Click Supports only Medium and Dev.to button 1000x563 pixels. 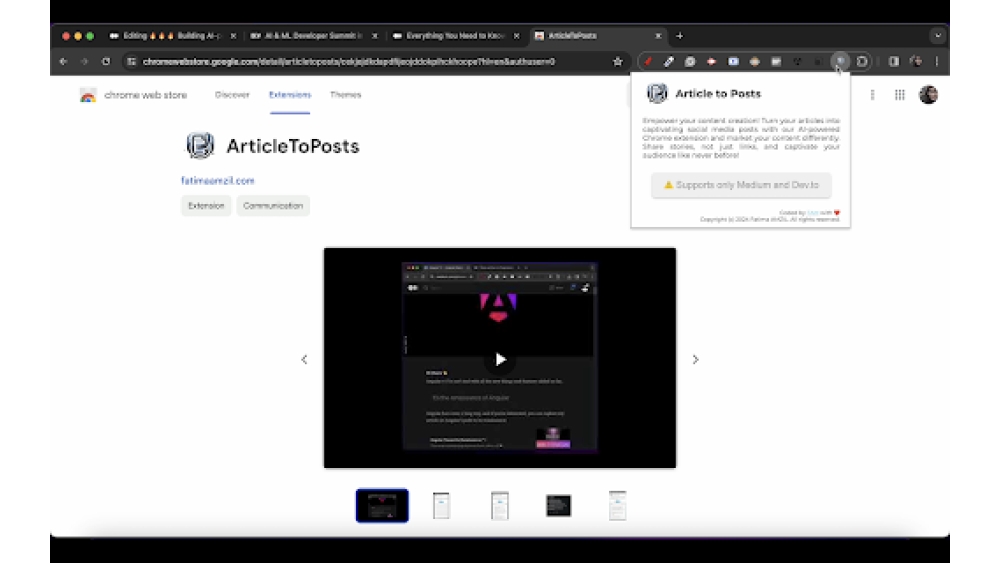coord(741,185)
